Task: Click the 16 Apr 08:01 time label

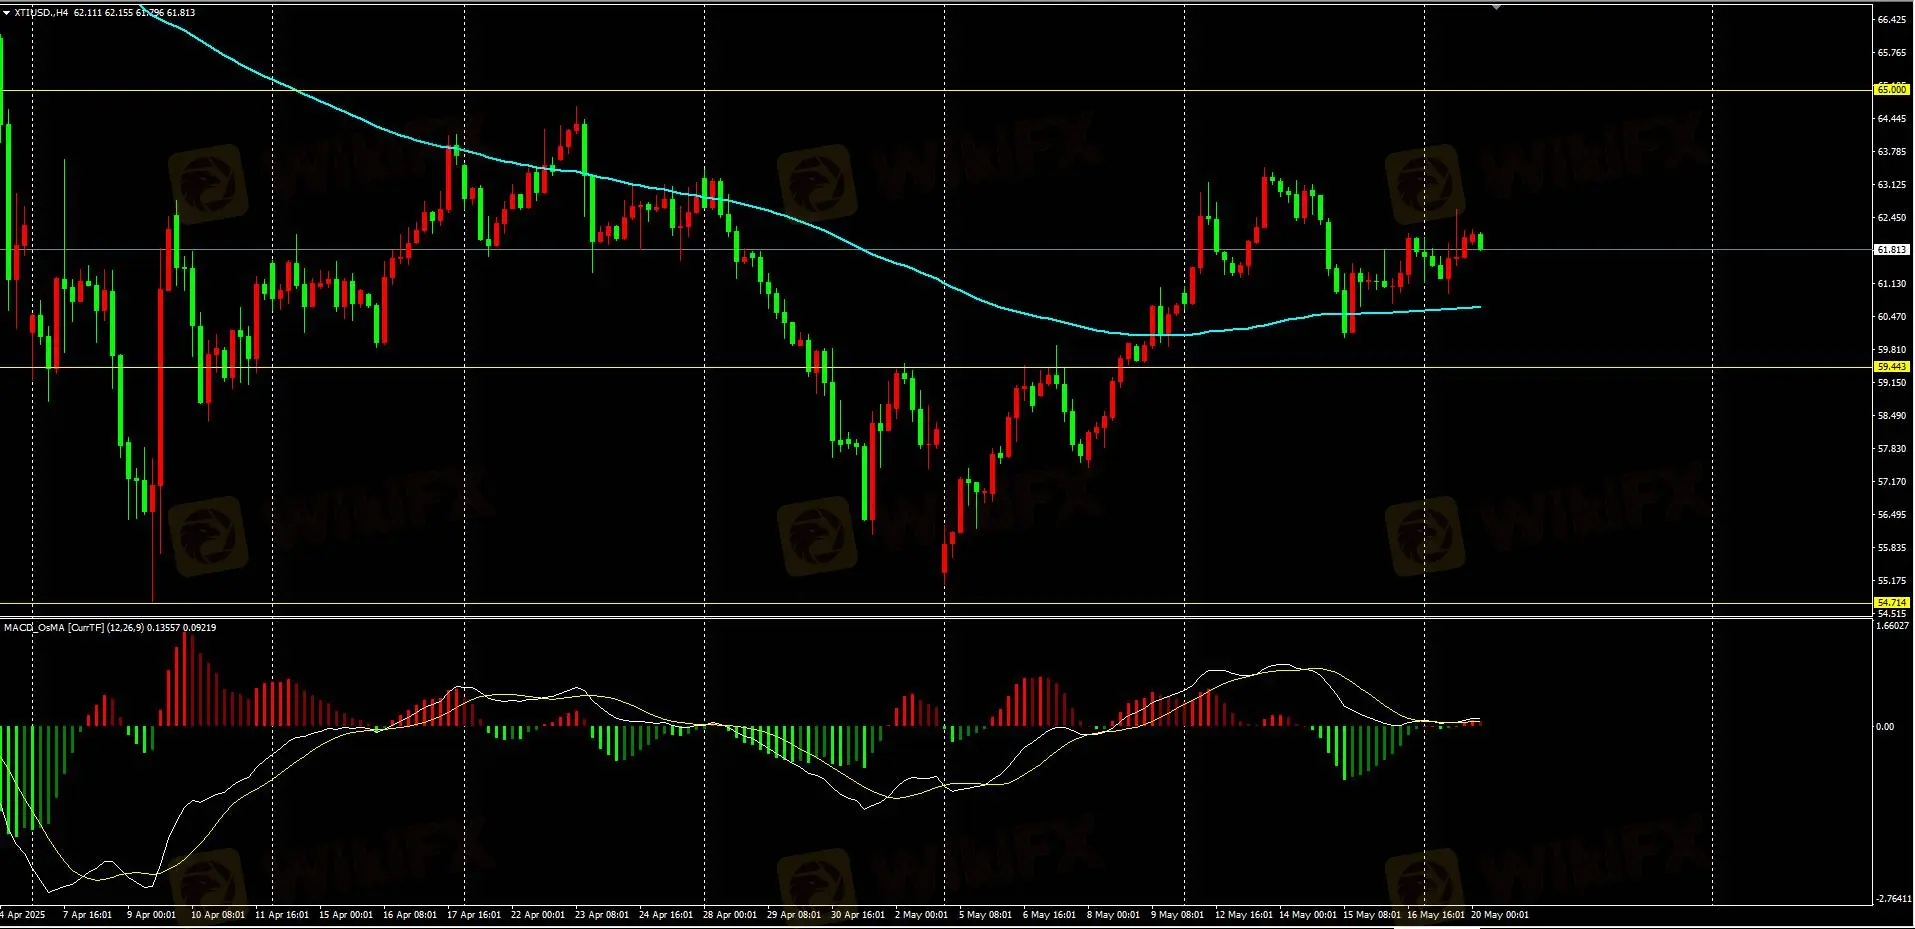Action: coord(410,915)
